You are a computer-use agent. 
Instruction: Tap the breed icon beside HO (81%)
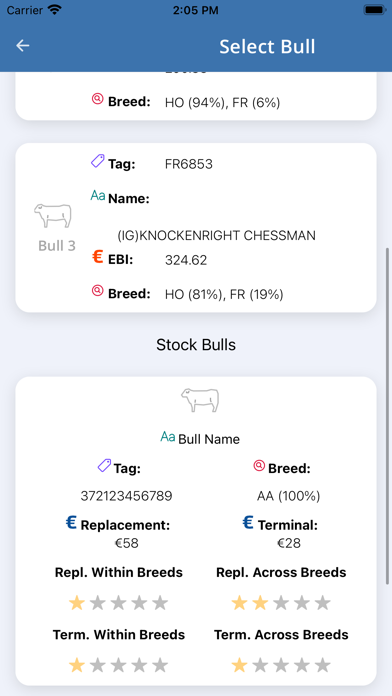98,291
